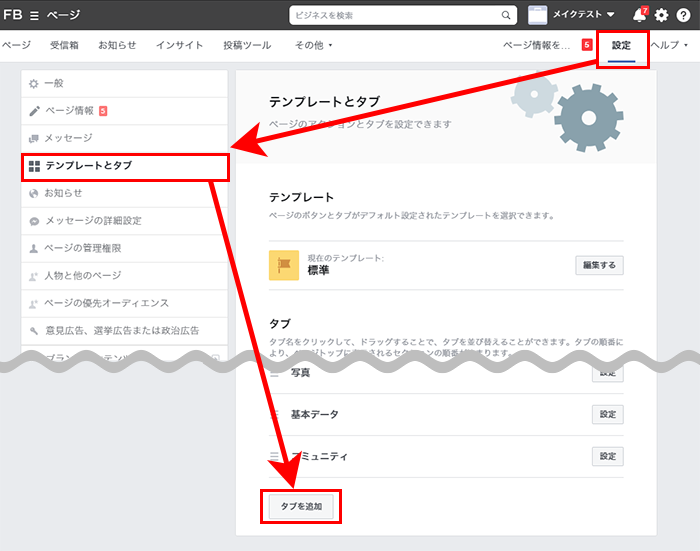The image size is (700, 551).
Task: Click the メイクテスト page thumbnail
Action: [x=538, y=15]
